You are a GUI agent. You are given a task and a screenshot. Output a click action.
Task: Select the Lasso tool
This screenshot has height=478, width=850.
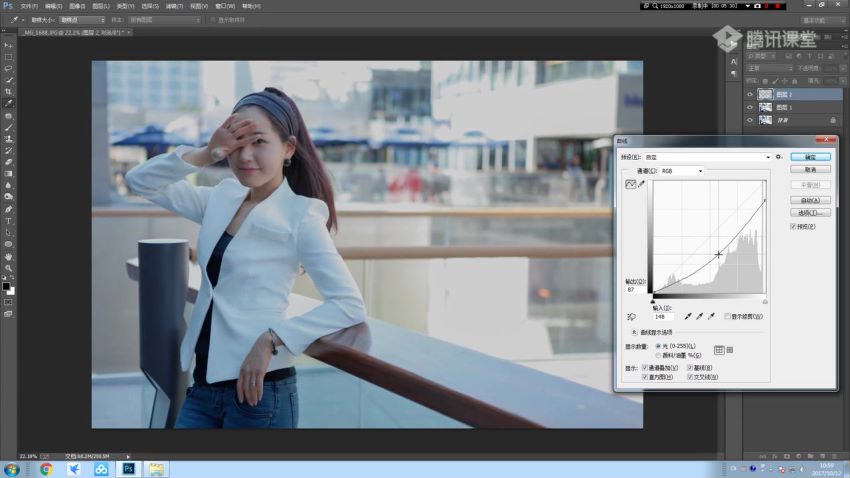tap(8, 68)
